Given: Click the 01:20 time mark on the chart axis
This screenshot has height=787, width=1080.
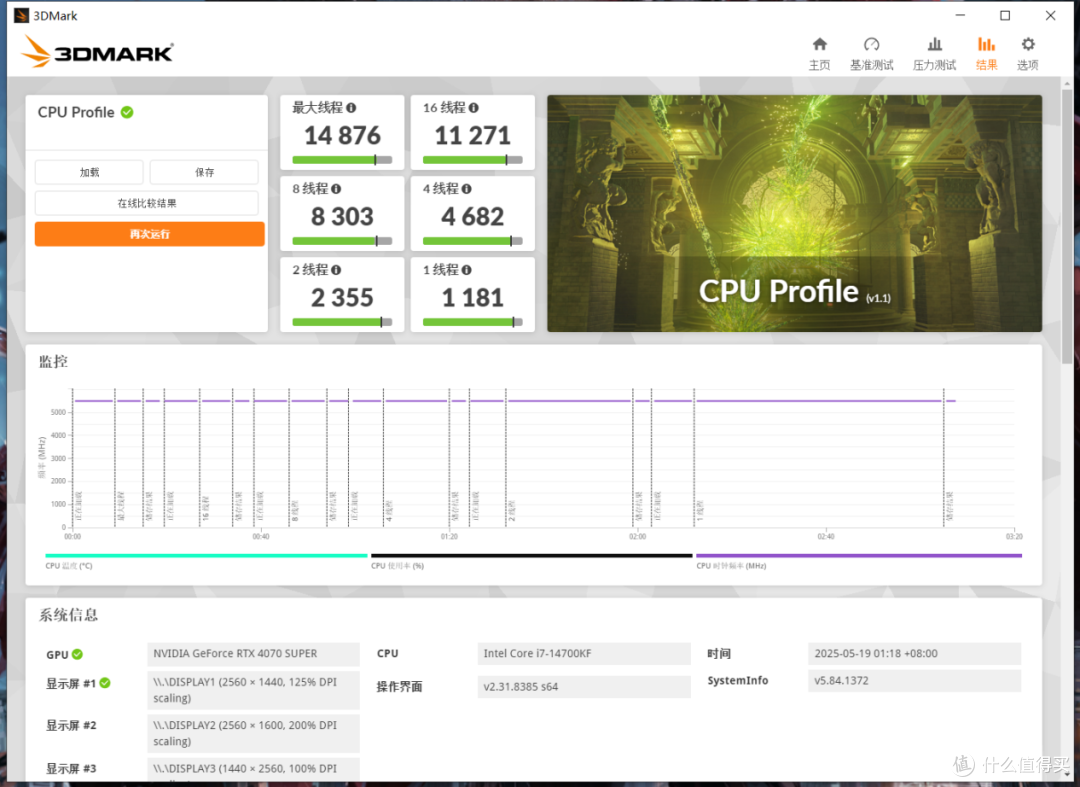Looking at the screenshot, I should (x=449, y=536).
